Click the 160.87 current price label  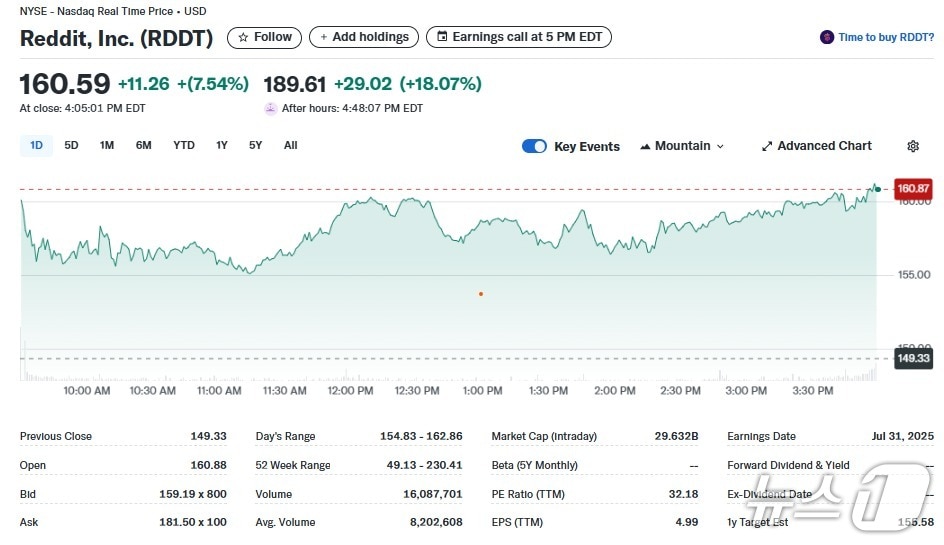(913, 188)
